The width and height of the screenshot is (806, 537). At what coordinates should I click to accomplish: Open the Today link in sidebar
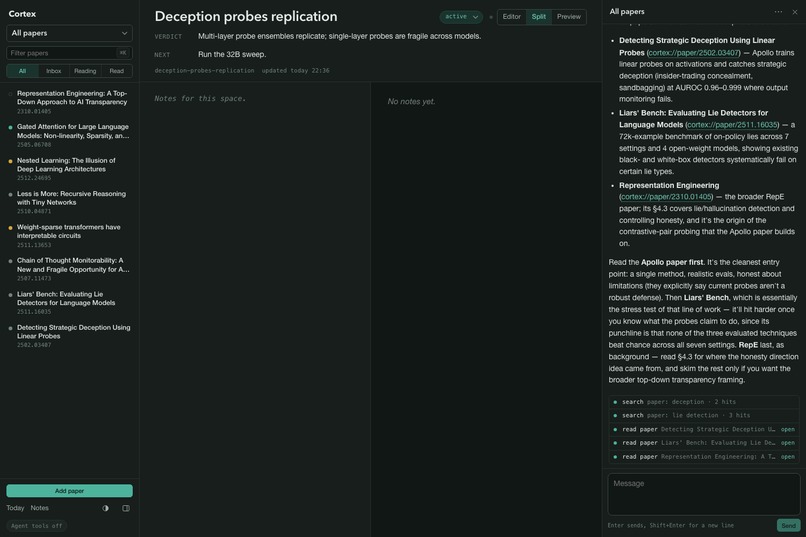[x=15, y=508]
